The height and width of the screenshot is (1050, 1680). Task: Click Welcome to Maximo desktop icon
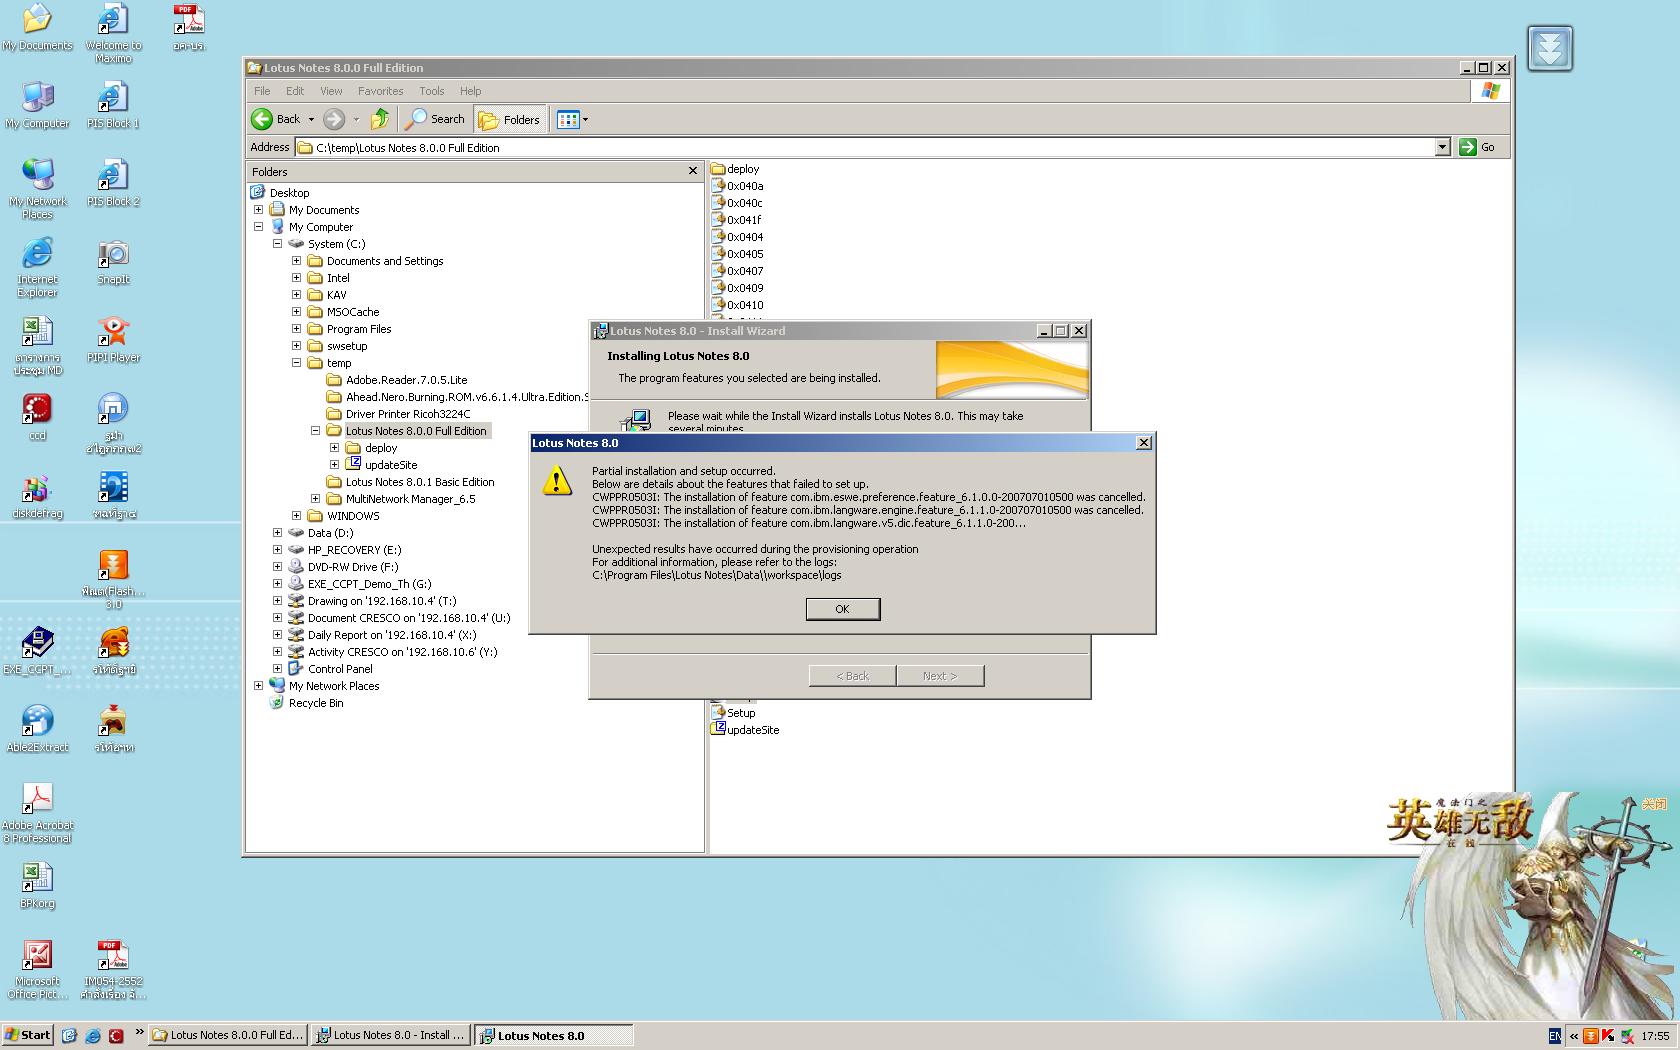pos(113,33)
